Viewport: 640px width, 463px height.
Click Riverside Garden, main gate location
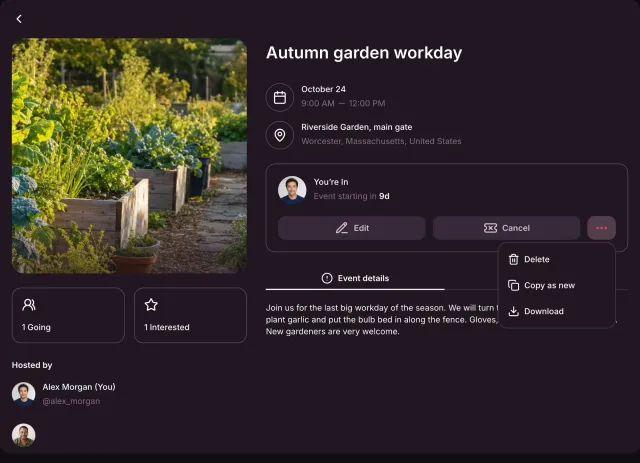click(x=357, y=127)
